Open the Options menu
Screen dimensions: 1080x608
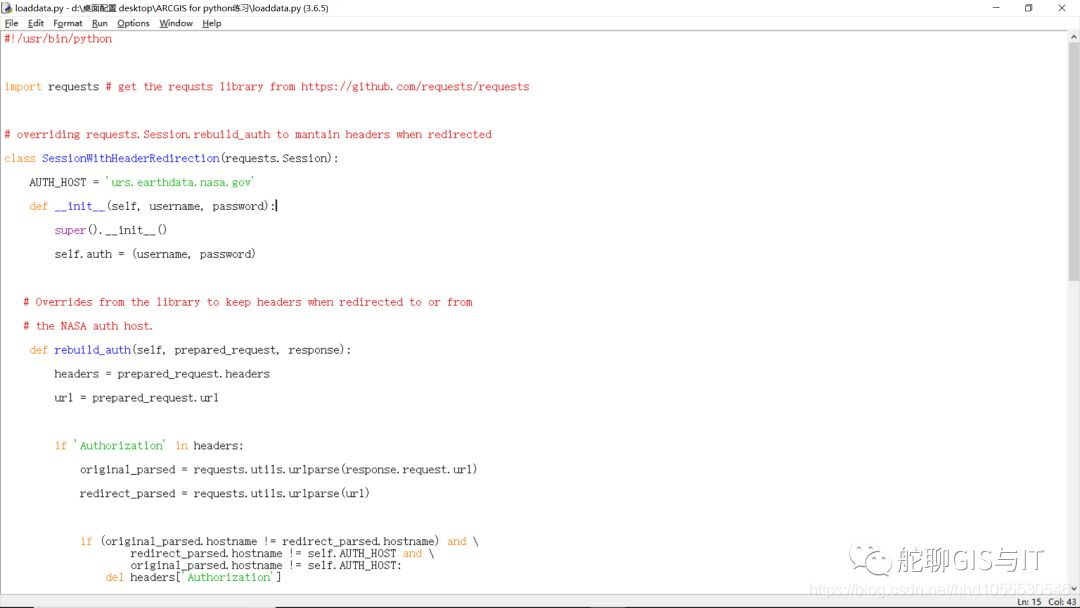point(133,23)
